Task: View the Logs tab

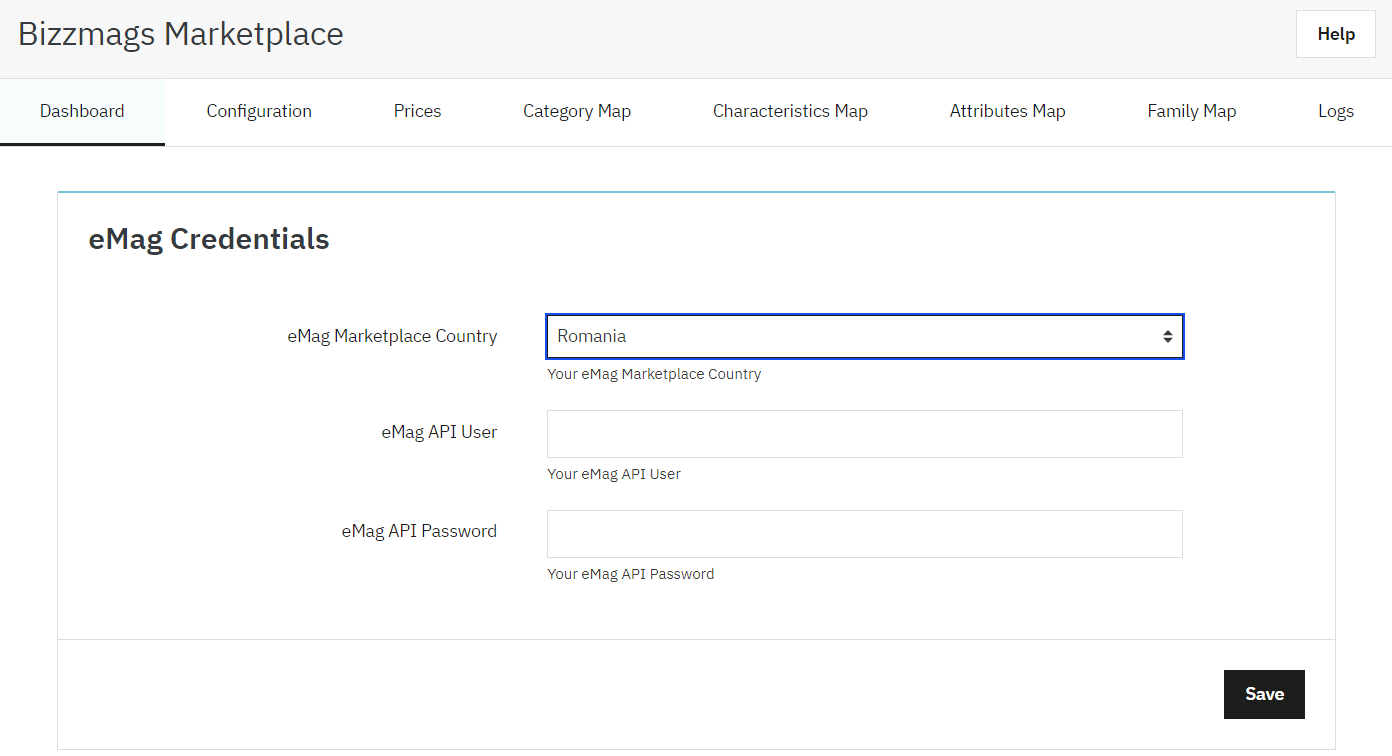Action: pos(1335,111)
